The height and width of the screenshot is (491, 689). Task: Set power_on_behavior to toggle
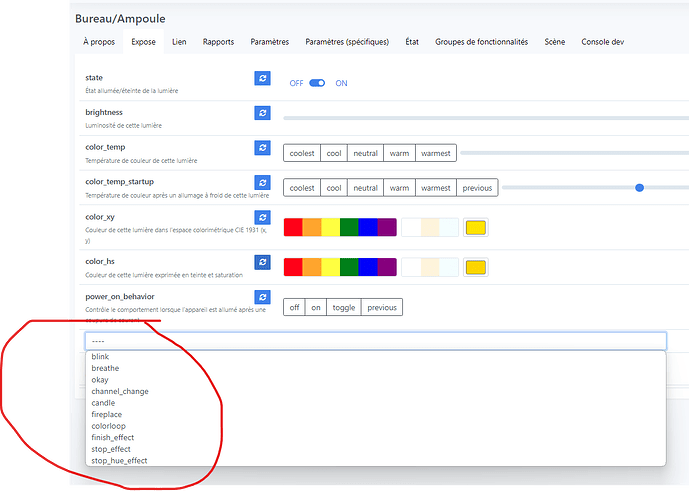tap(344, 307)
